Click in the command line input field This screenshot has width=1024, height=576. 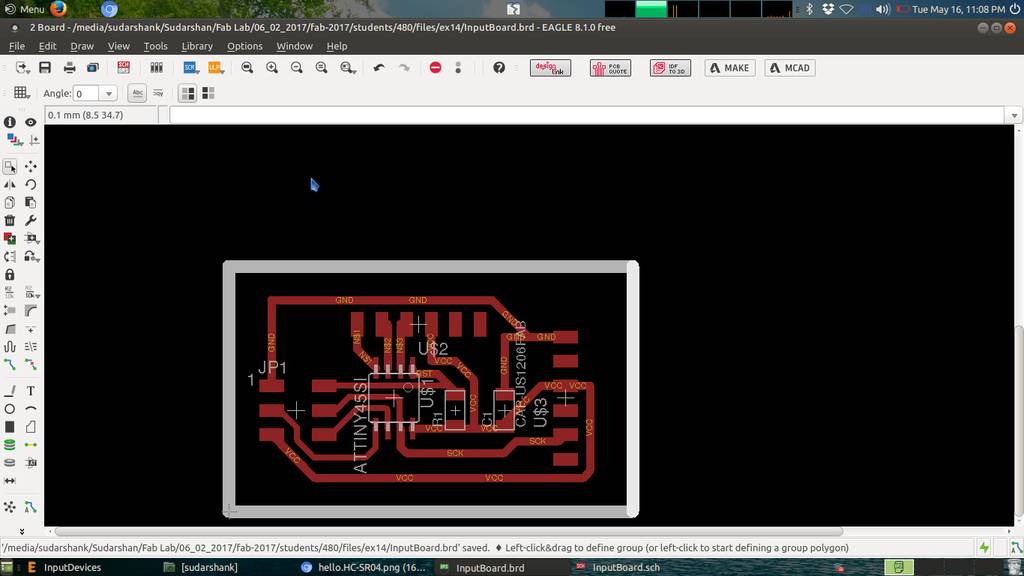point(586,115)
